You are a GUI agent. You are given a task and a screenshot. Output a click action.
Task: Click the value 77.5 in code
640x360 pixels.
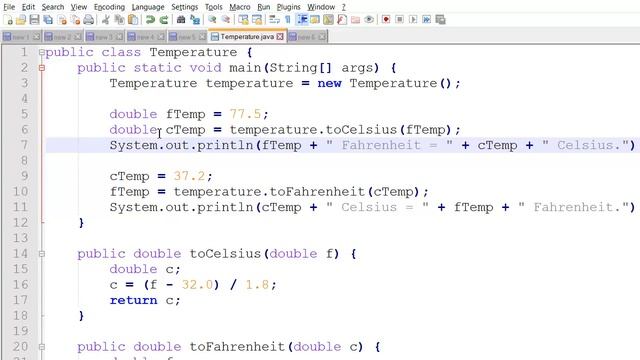tap(245, 114)
